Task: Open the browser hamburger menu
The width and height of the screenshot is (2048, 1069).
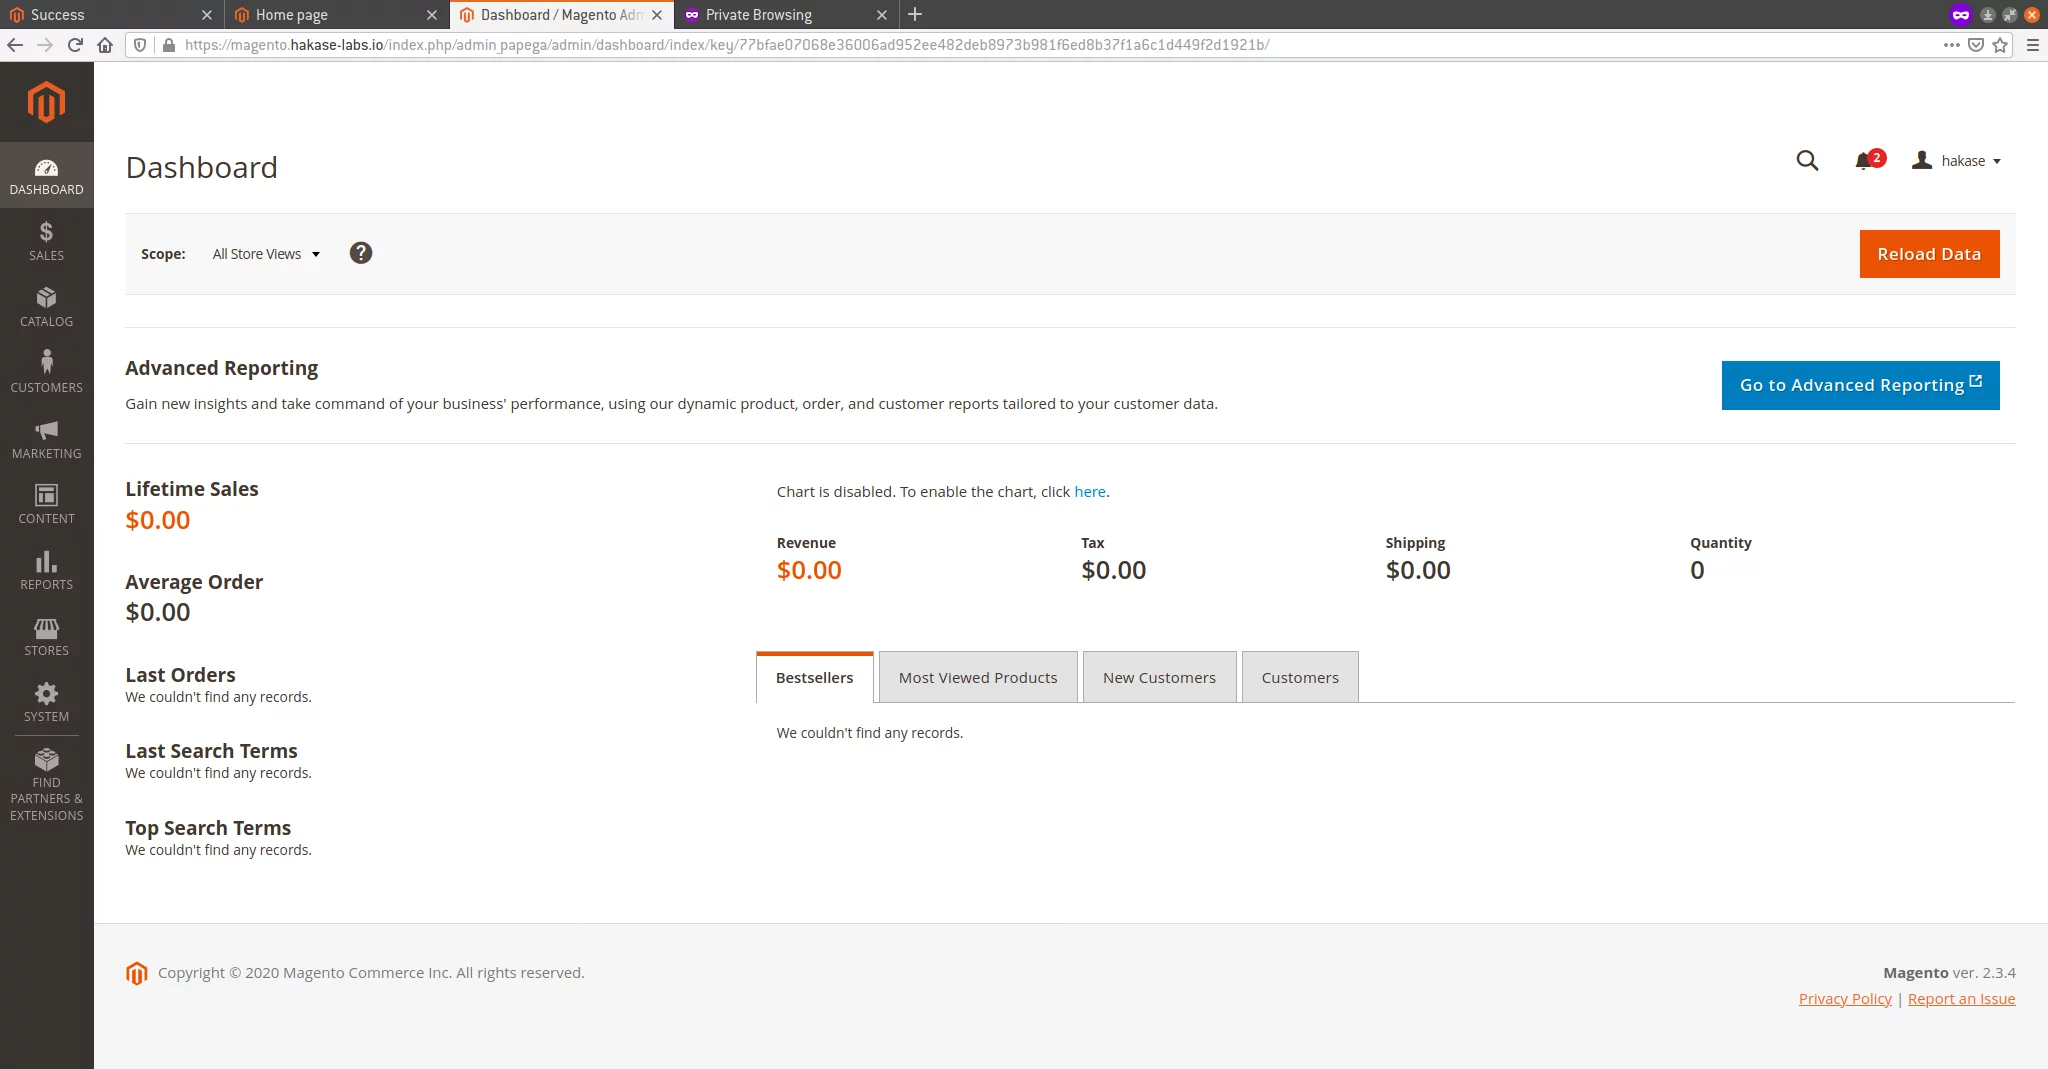Action: pyautogui.click(x=2032, y=44)
